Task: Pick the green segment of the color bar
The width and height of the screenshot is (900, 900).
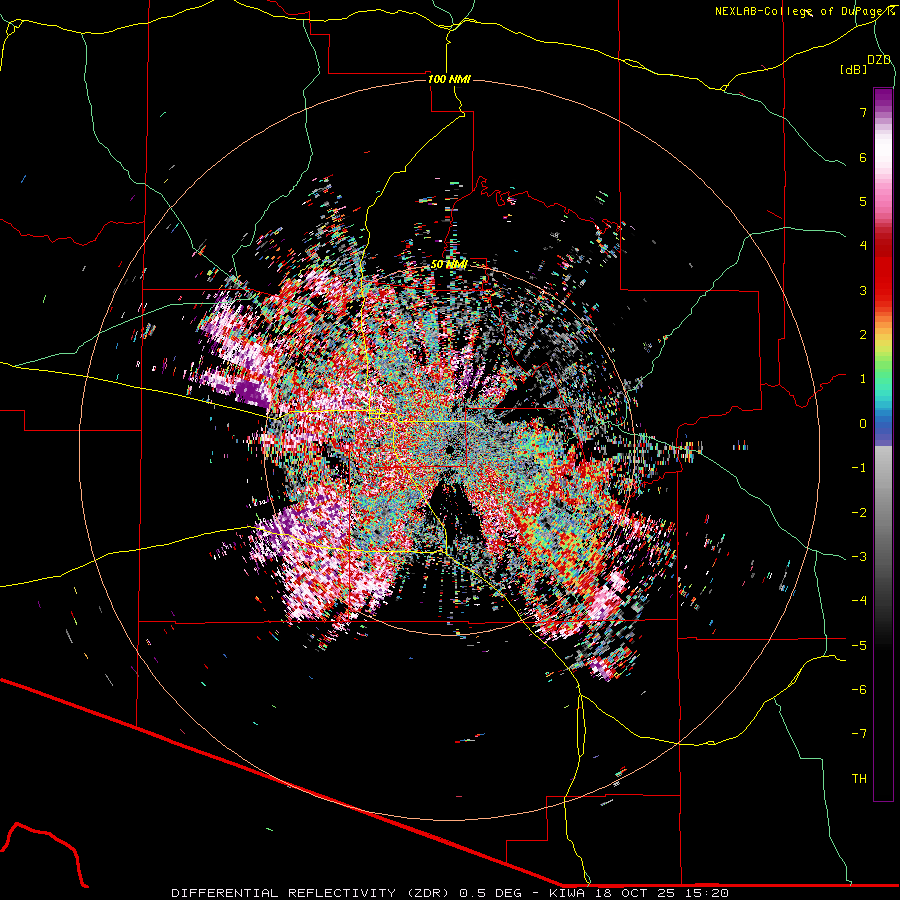Action: click(x=883, y=367)
